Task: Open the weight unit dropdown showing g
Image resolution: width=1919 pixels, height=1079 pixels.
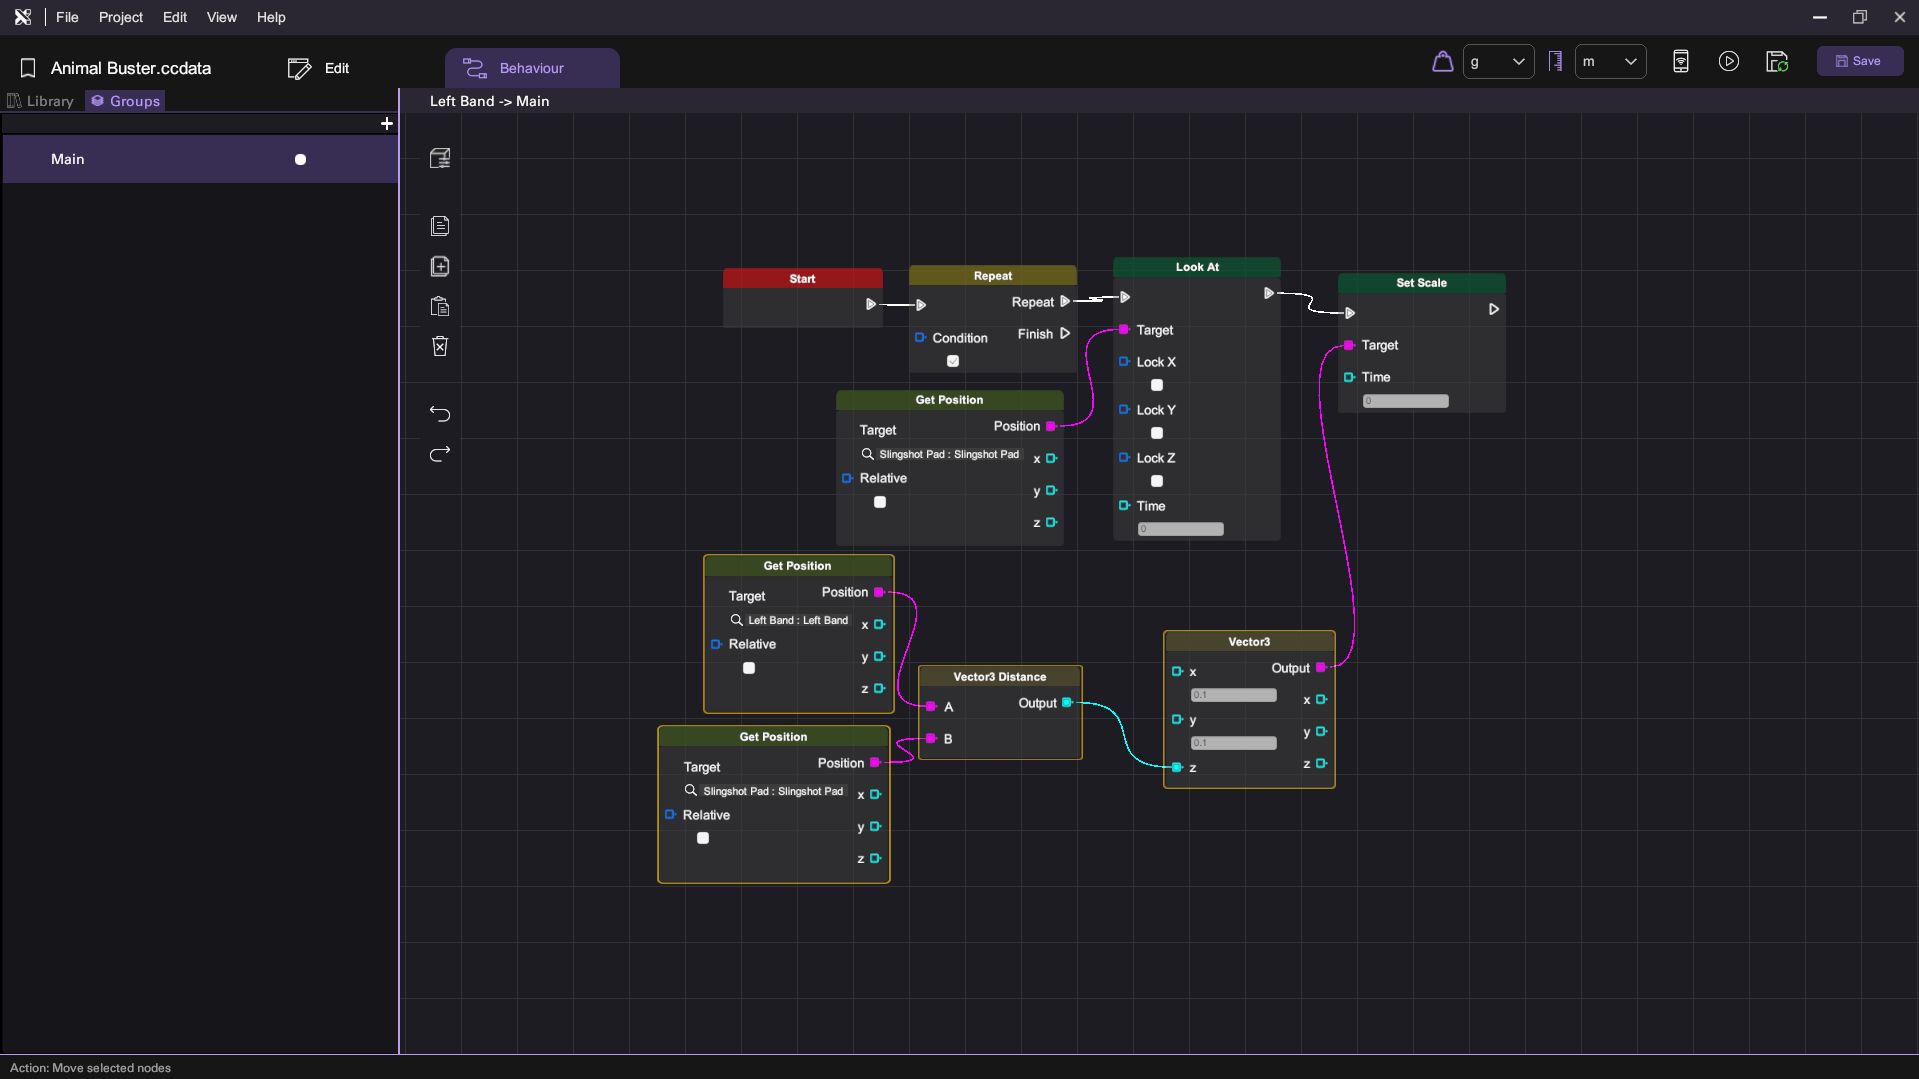Action: point(1498,62)
